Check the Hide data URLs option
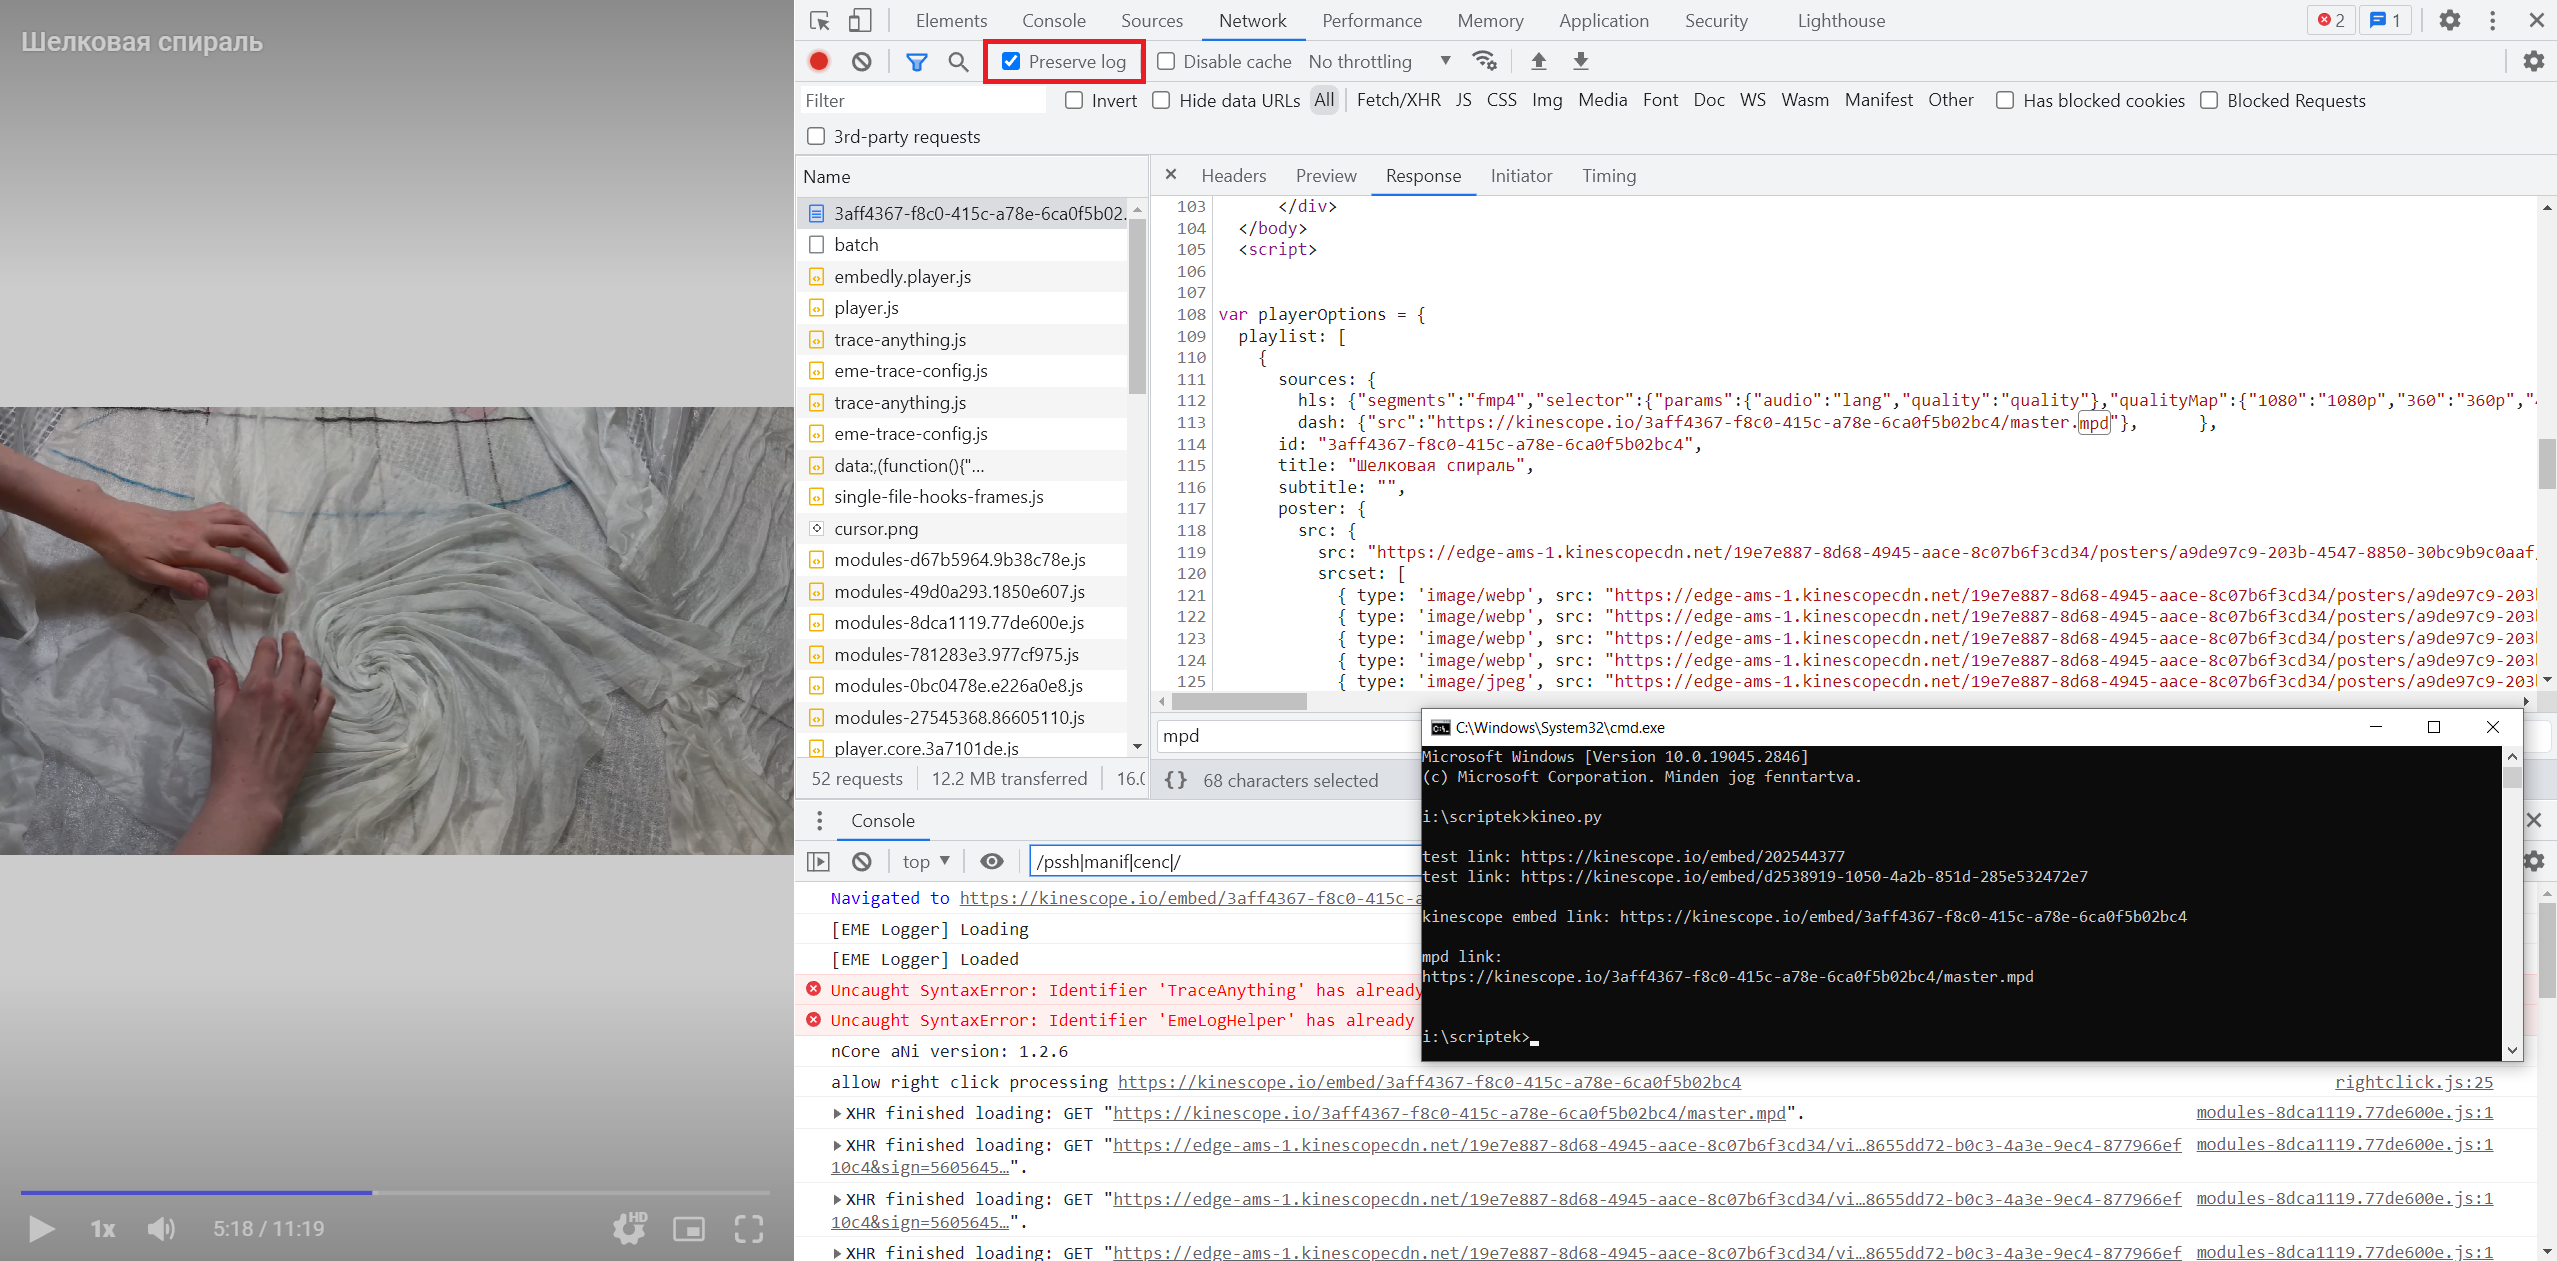Viewport: 2557px width, 1261px height. tap(1161, 101)
